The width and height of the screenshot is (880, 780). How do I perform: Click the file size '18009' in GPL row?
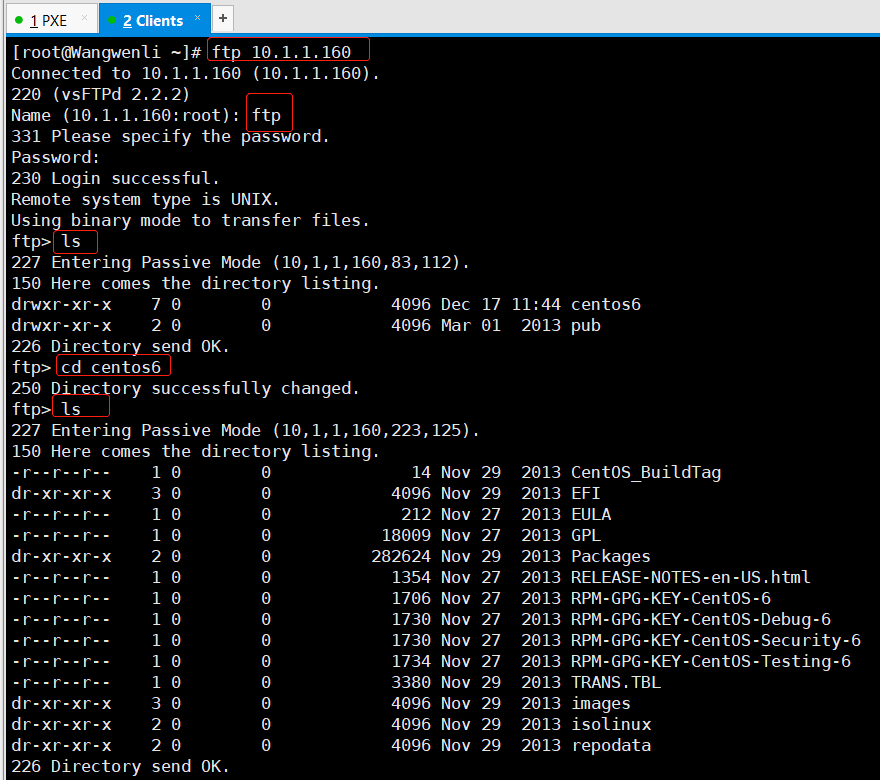(406, 536)
